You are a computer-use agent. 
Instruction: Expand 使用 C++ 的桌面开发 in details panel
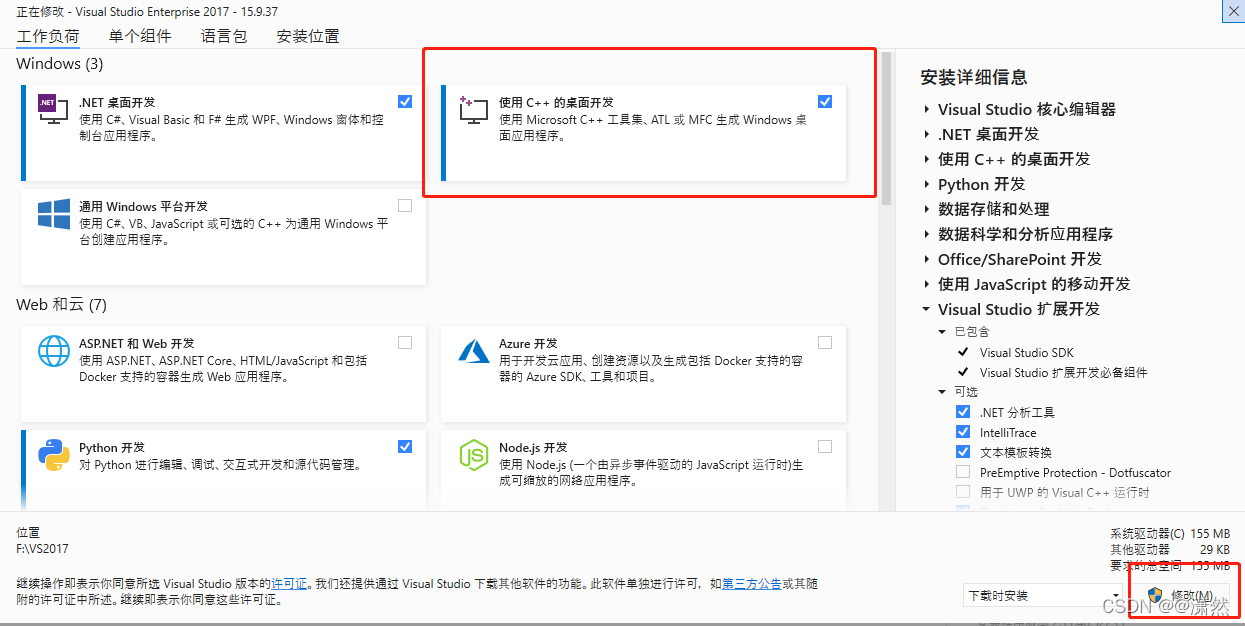click(926, 159)
